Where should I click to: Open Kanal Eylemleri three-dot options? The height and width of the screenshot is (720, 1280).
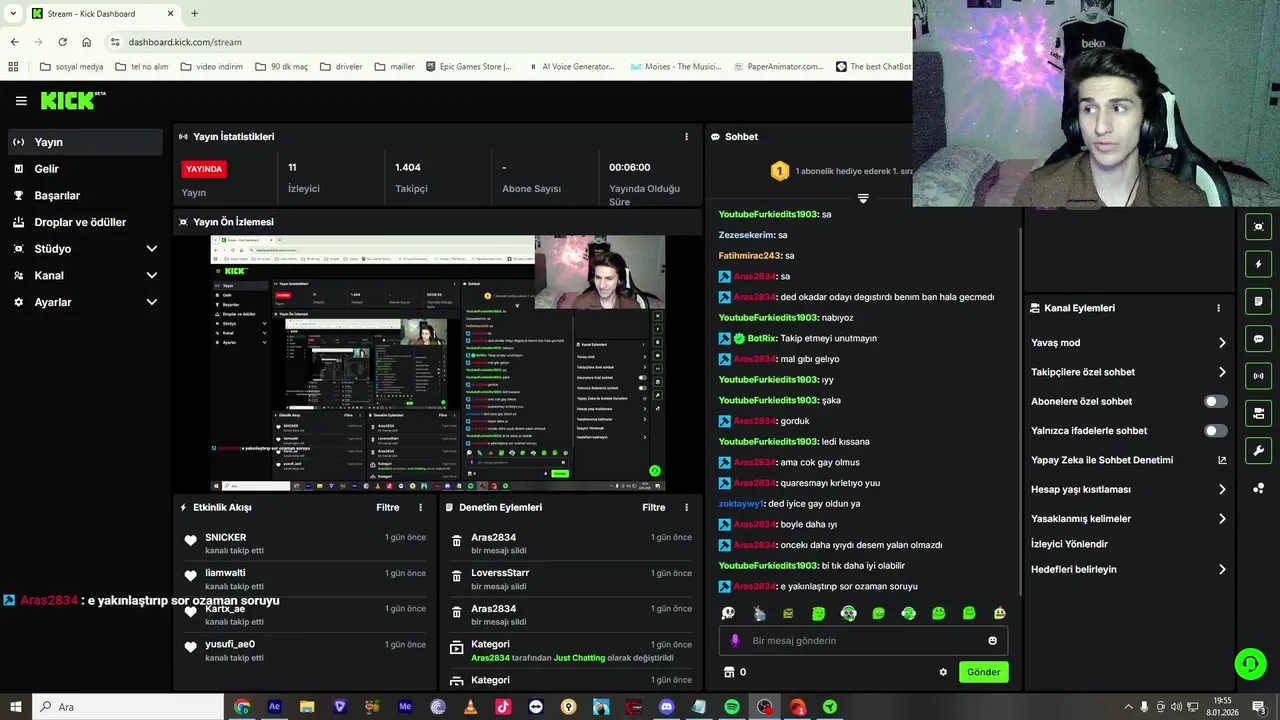(x=1218, y=308)
